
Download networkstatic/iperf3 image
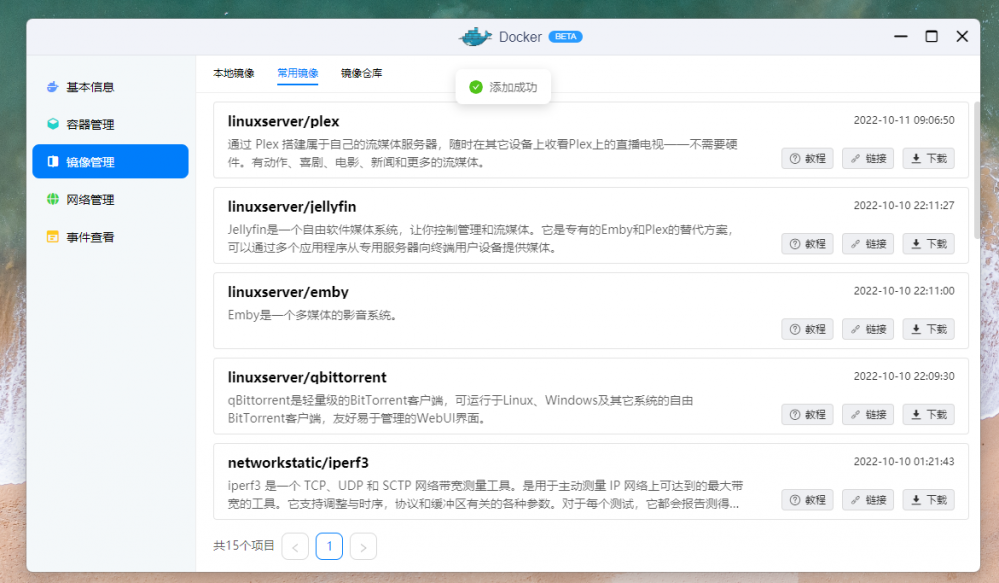click(x=928, y=500)
